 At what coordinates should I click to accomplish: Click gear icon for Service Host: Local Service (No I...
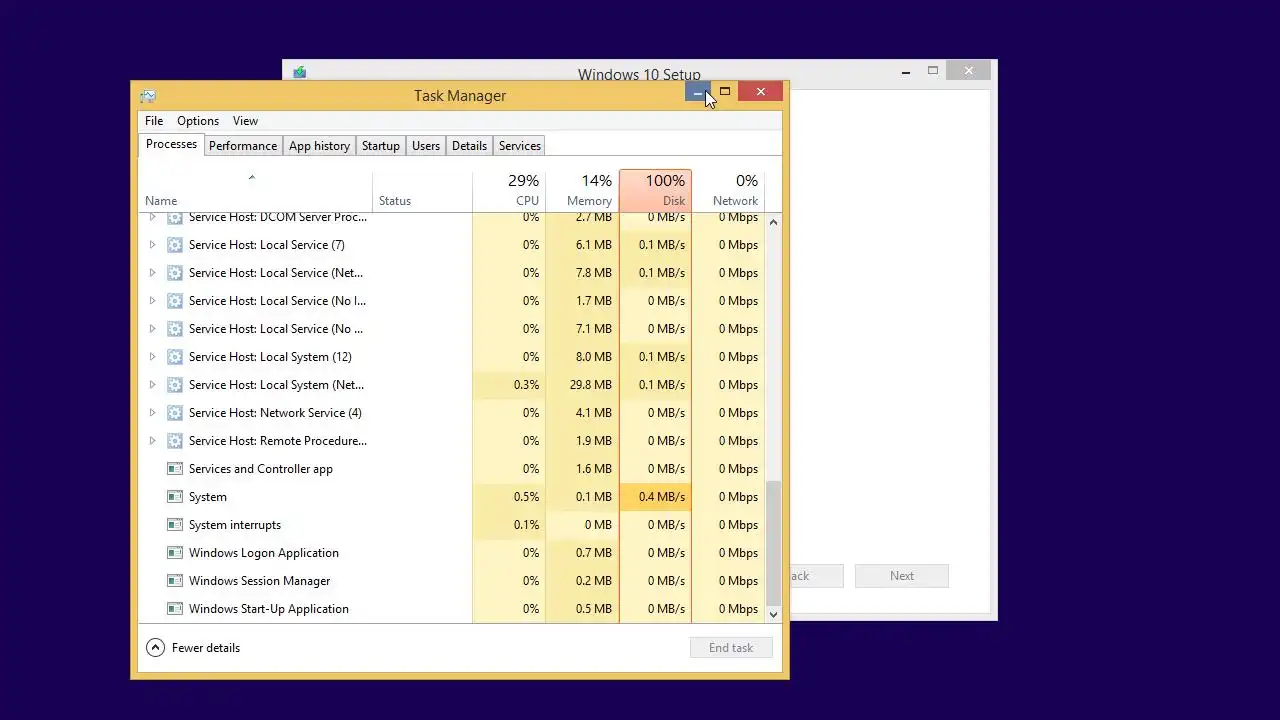click(175, 301)
